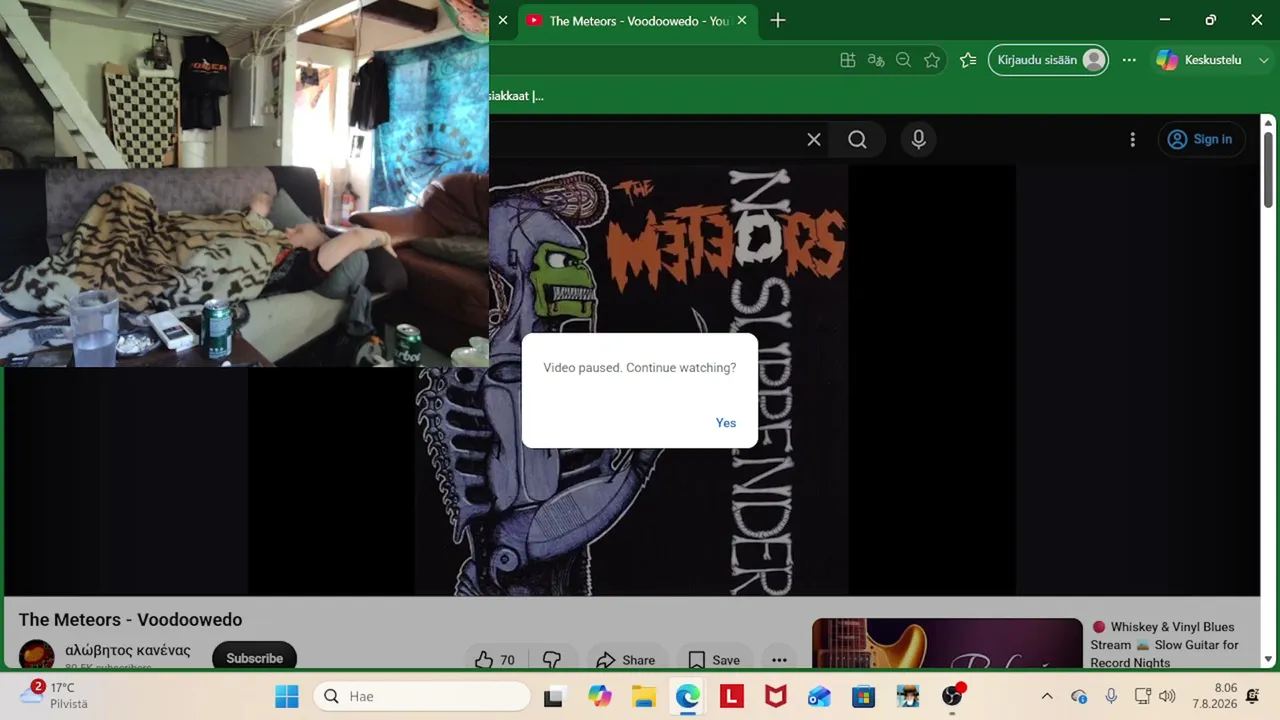Open the channel avatar below the video

[x=37, y=655]
